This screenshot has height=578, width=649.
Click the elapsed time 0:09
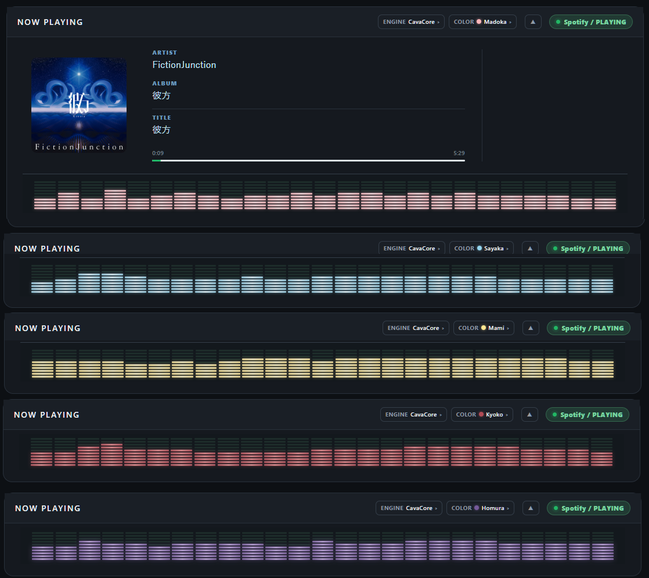(x=158, y=153)
